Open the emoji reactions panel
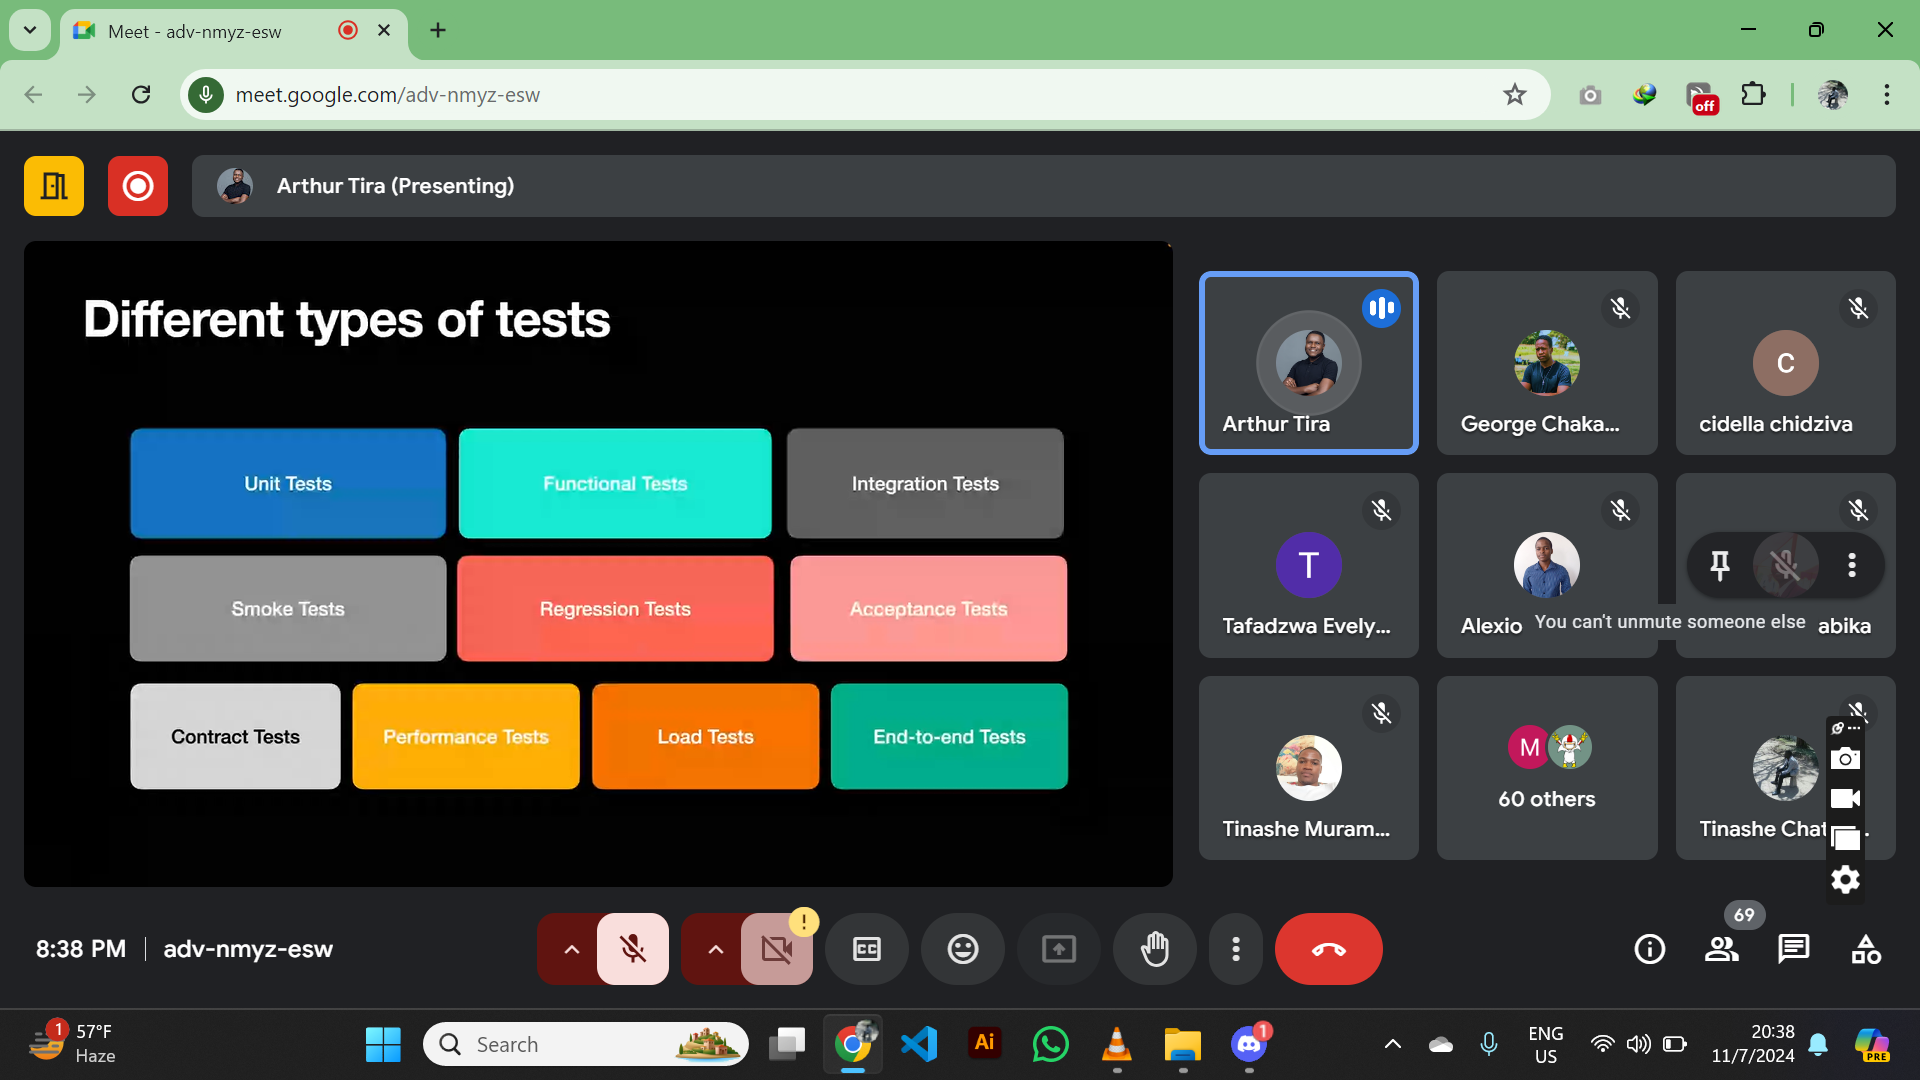The height and width of the screenshot is (1080, 1920). pos(962,949)
